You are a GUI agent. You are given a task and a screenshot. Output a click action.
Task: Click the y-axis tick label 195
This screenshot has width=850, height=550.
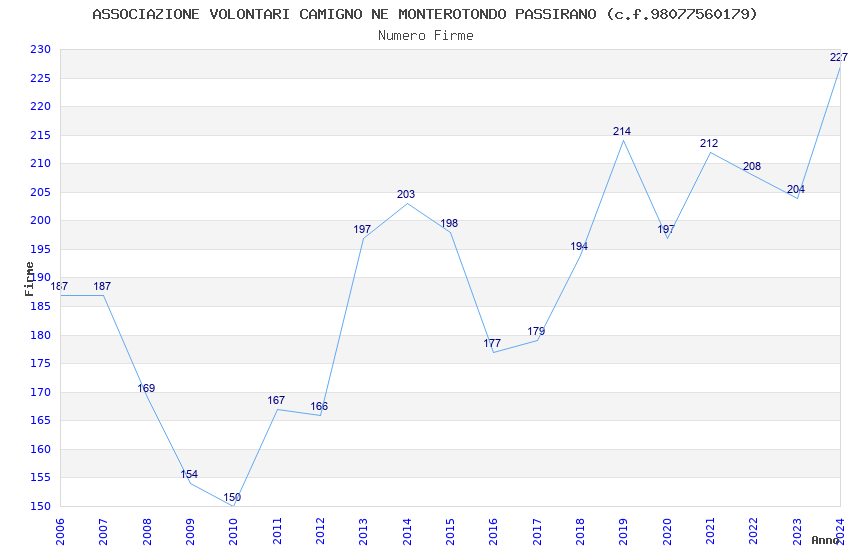click(40, 249)
